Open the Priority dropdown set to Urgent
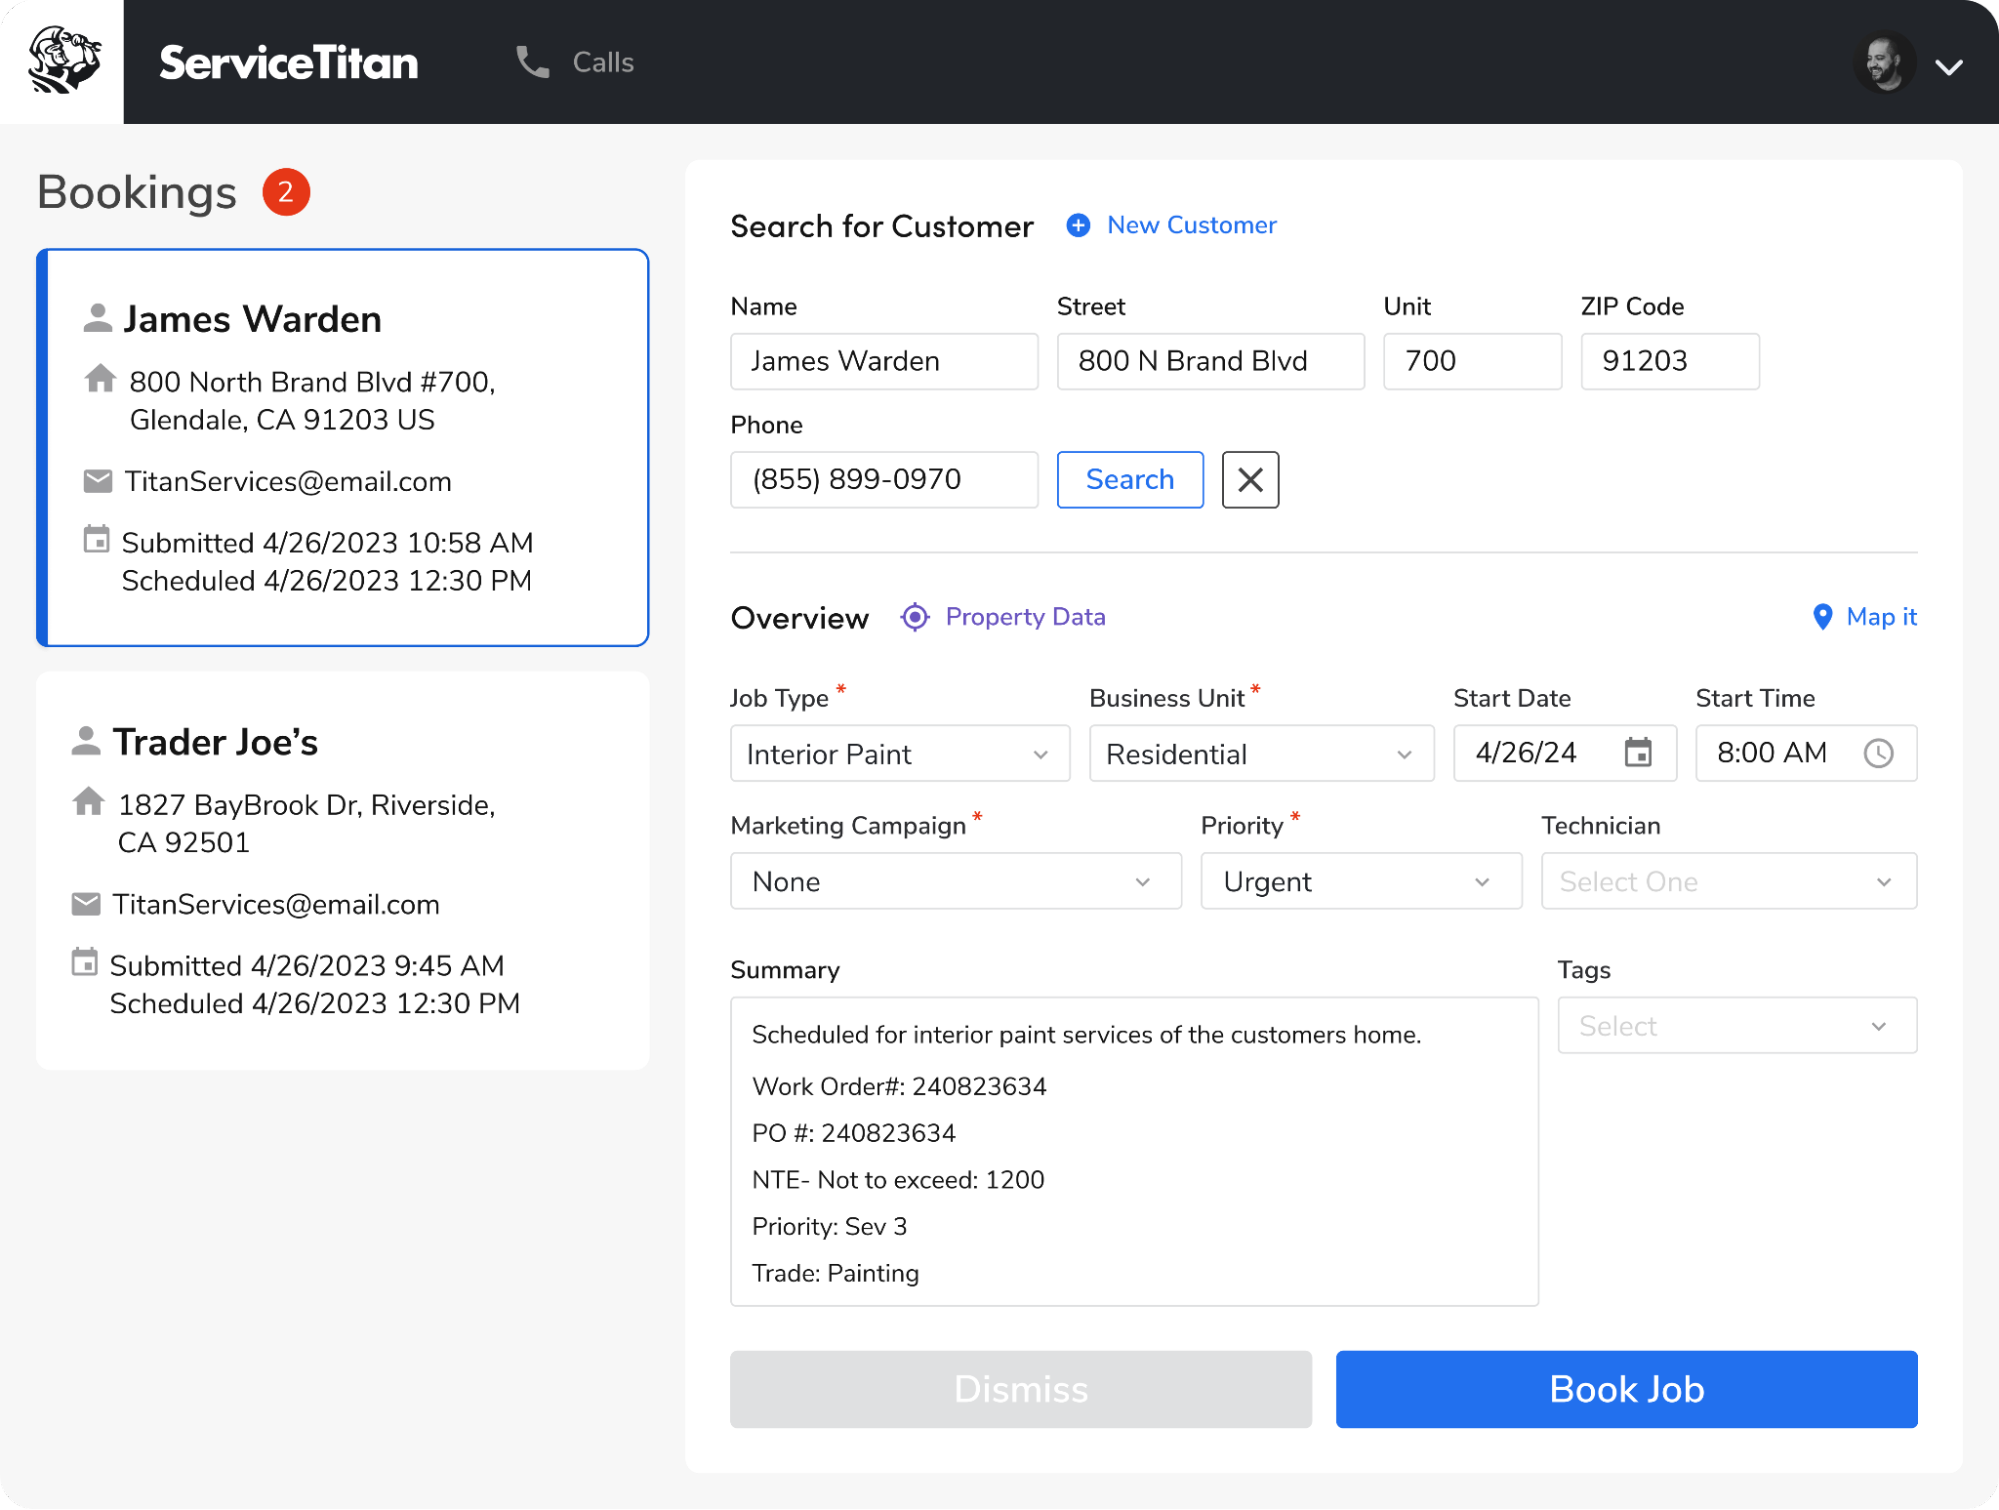This screenshot has height=1510, width=1999. [x=1360, y=881]
